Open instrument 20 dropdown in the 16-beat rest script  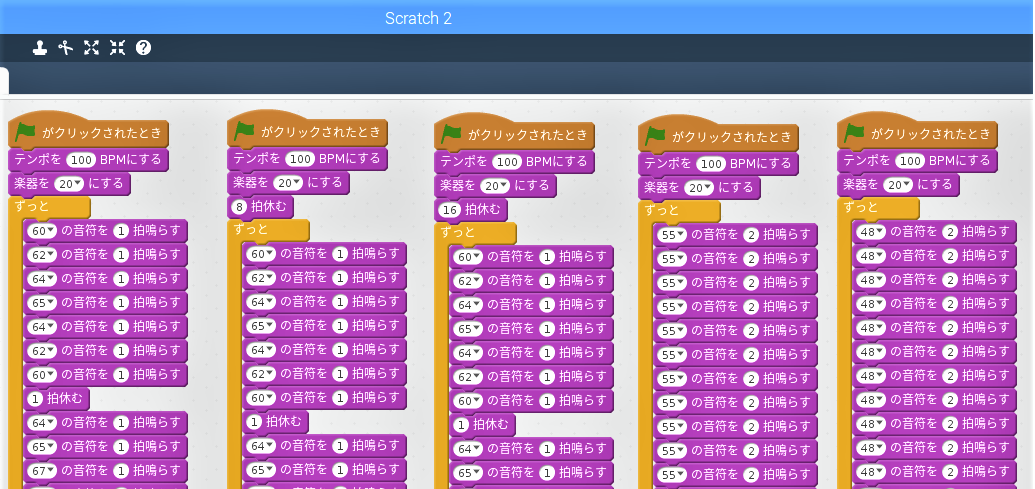click(x=494, y=185)
